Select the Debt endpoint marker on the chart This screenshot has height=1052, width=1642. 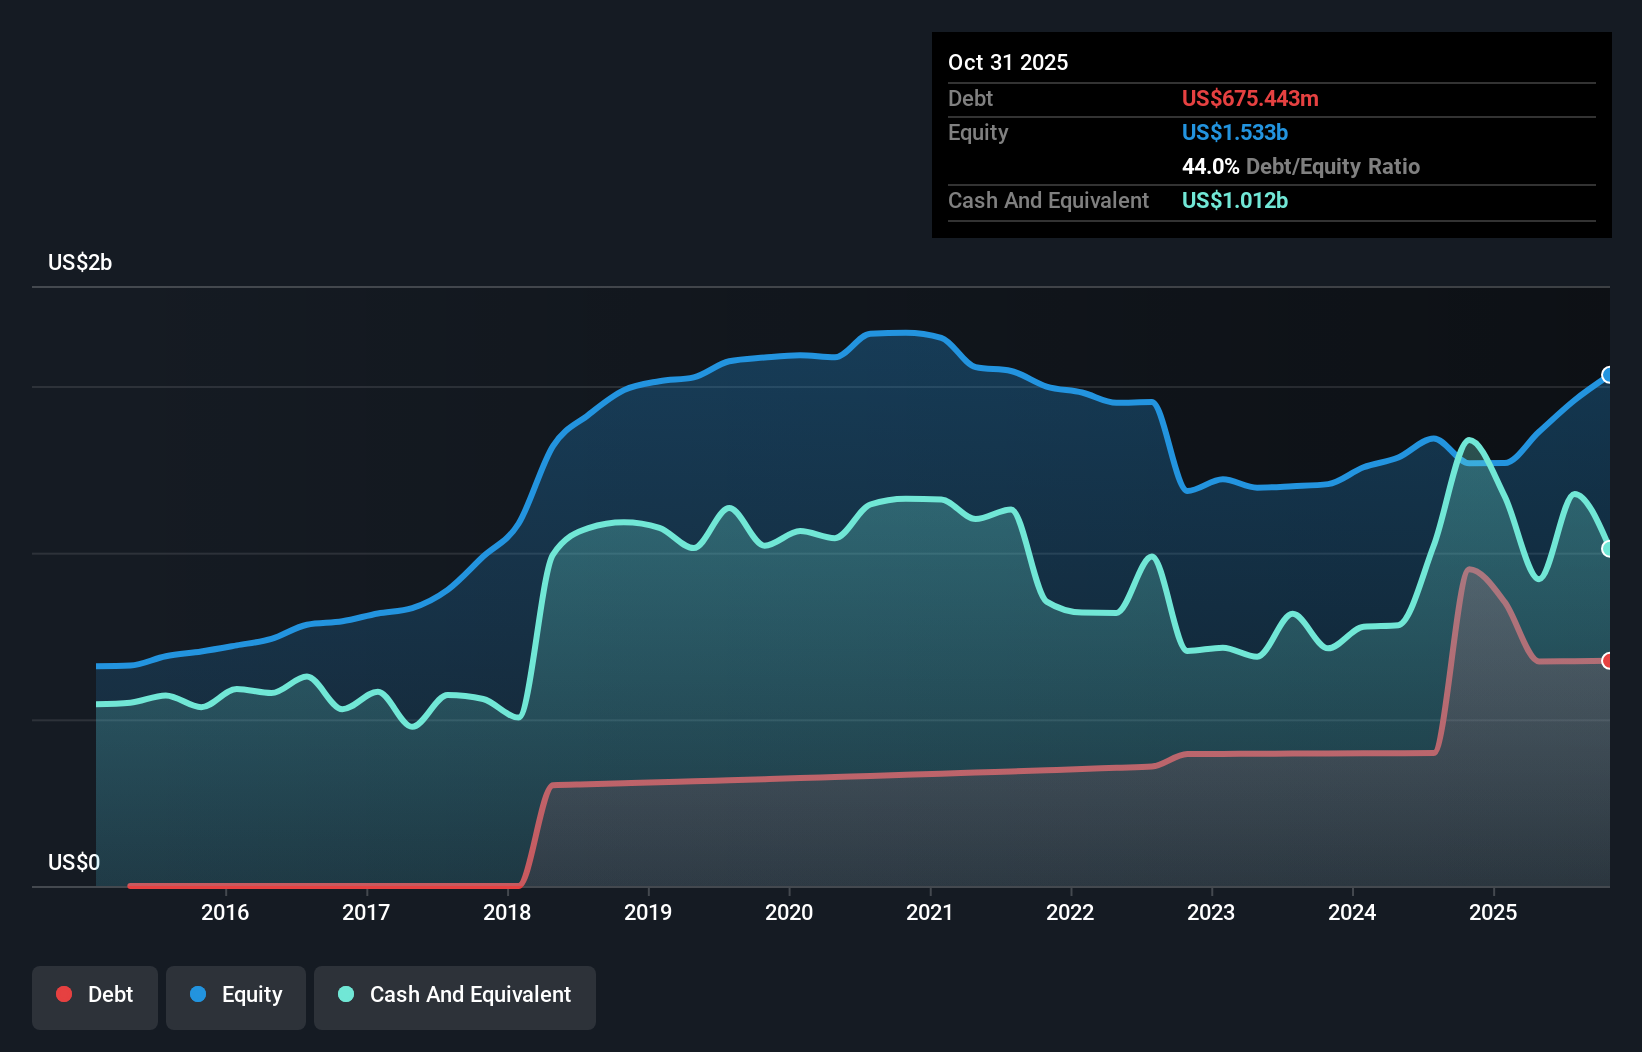point(1606,661)
